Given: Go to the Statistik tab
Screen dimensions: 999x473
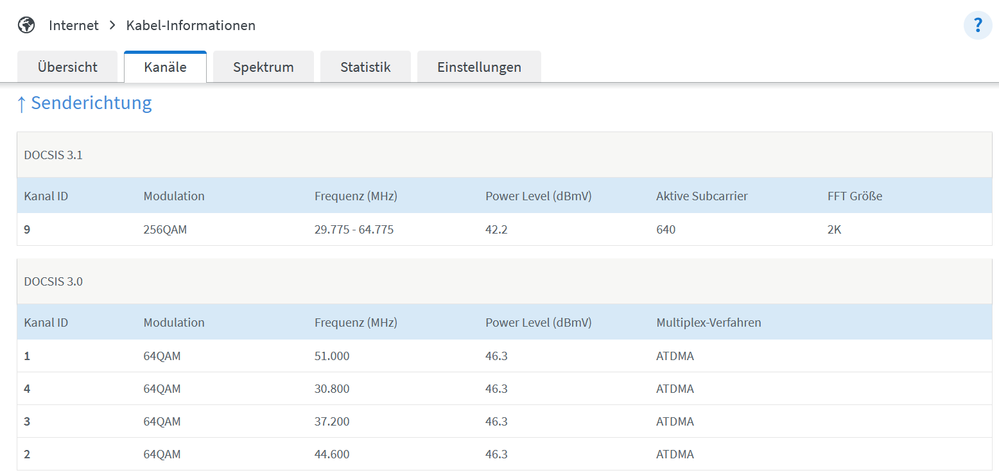Looking at the screenshot, I should pos(365,68).
